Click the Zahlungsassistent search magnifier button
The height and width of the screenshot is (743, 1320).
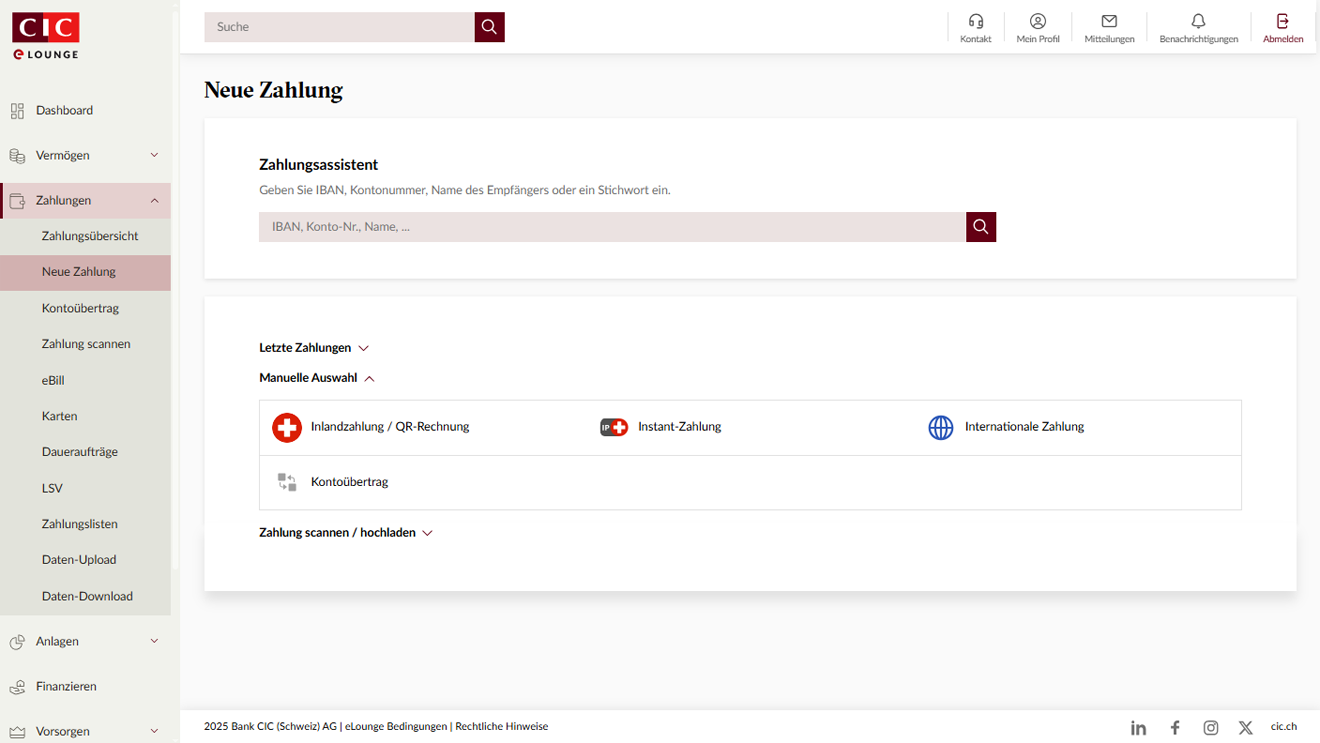tap(980, 227)
